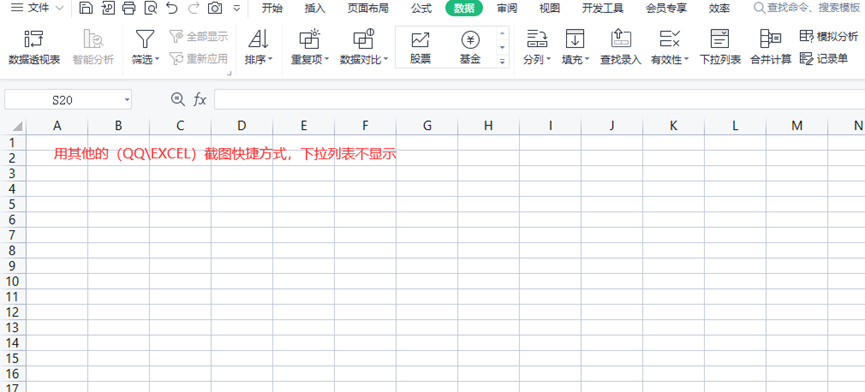This screenshot has height=392, width=865.
Task: Click the 数据对比 icon
Action: (364, 39)
